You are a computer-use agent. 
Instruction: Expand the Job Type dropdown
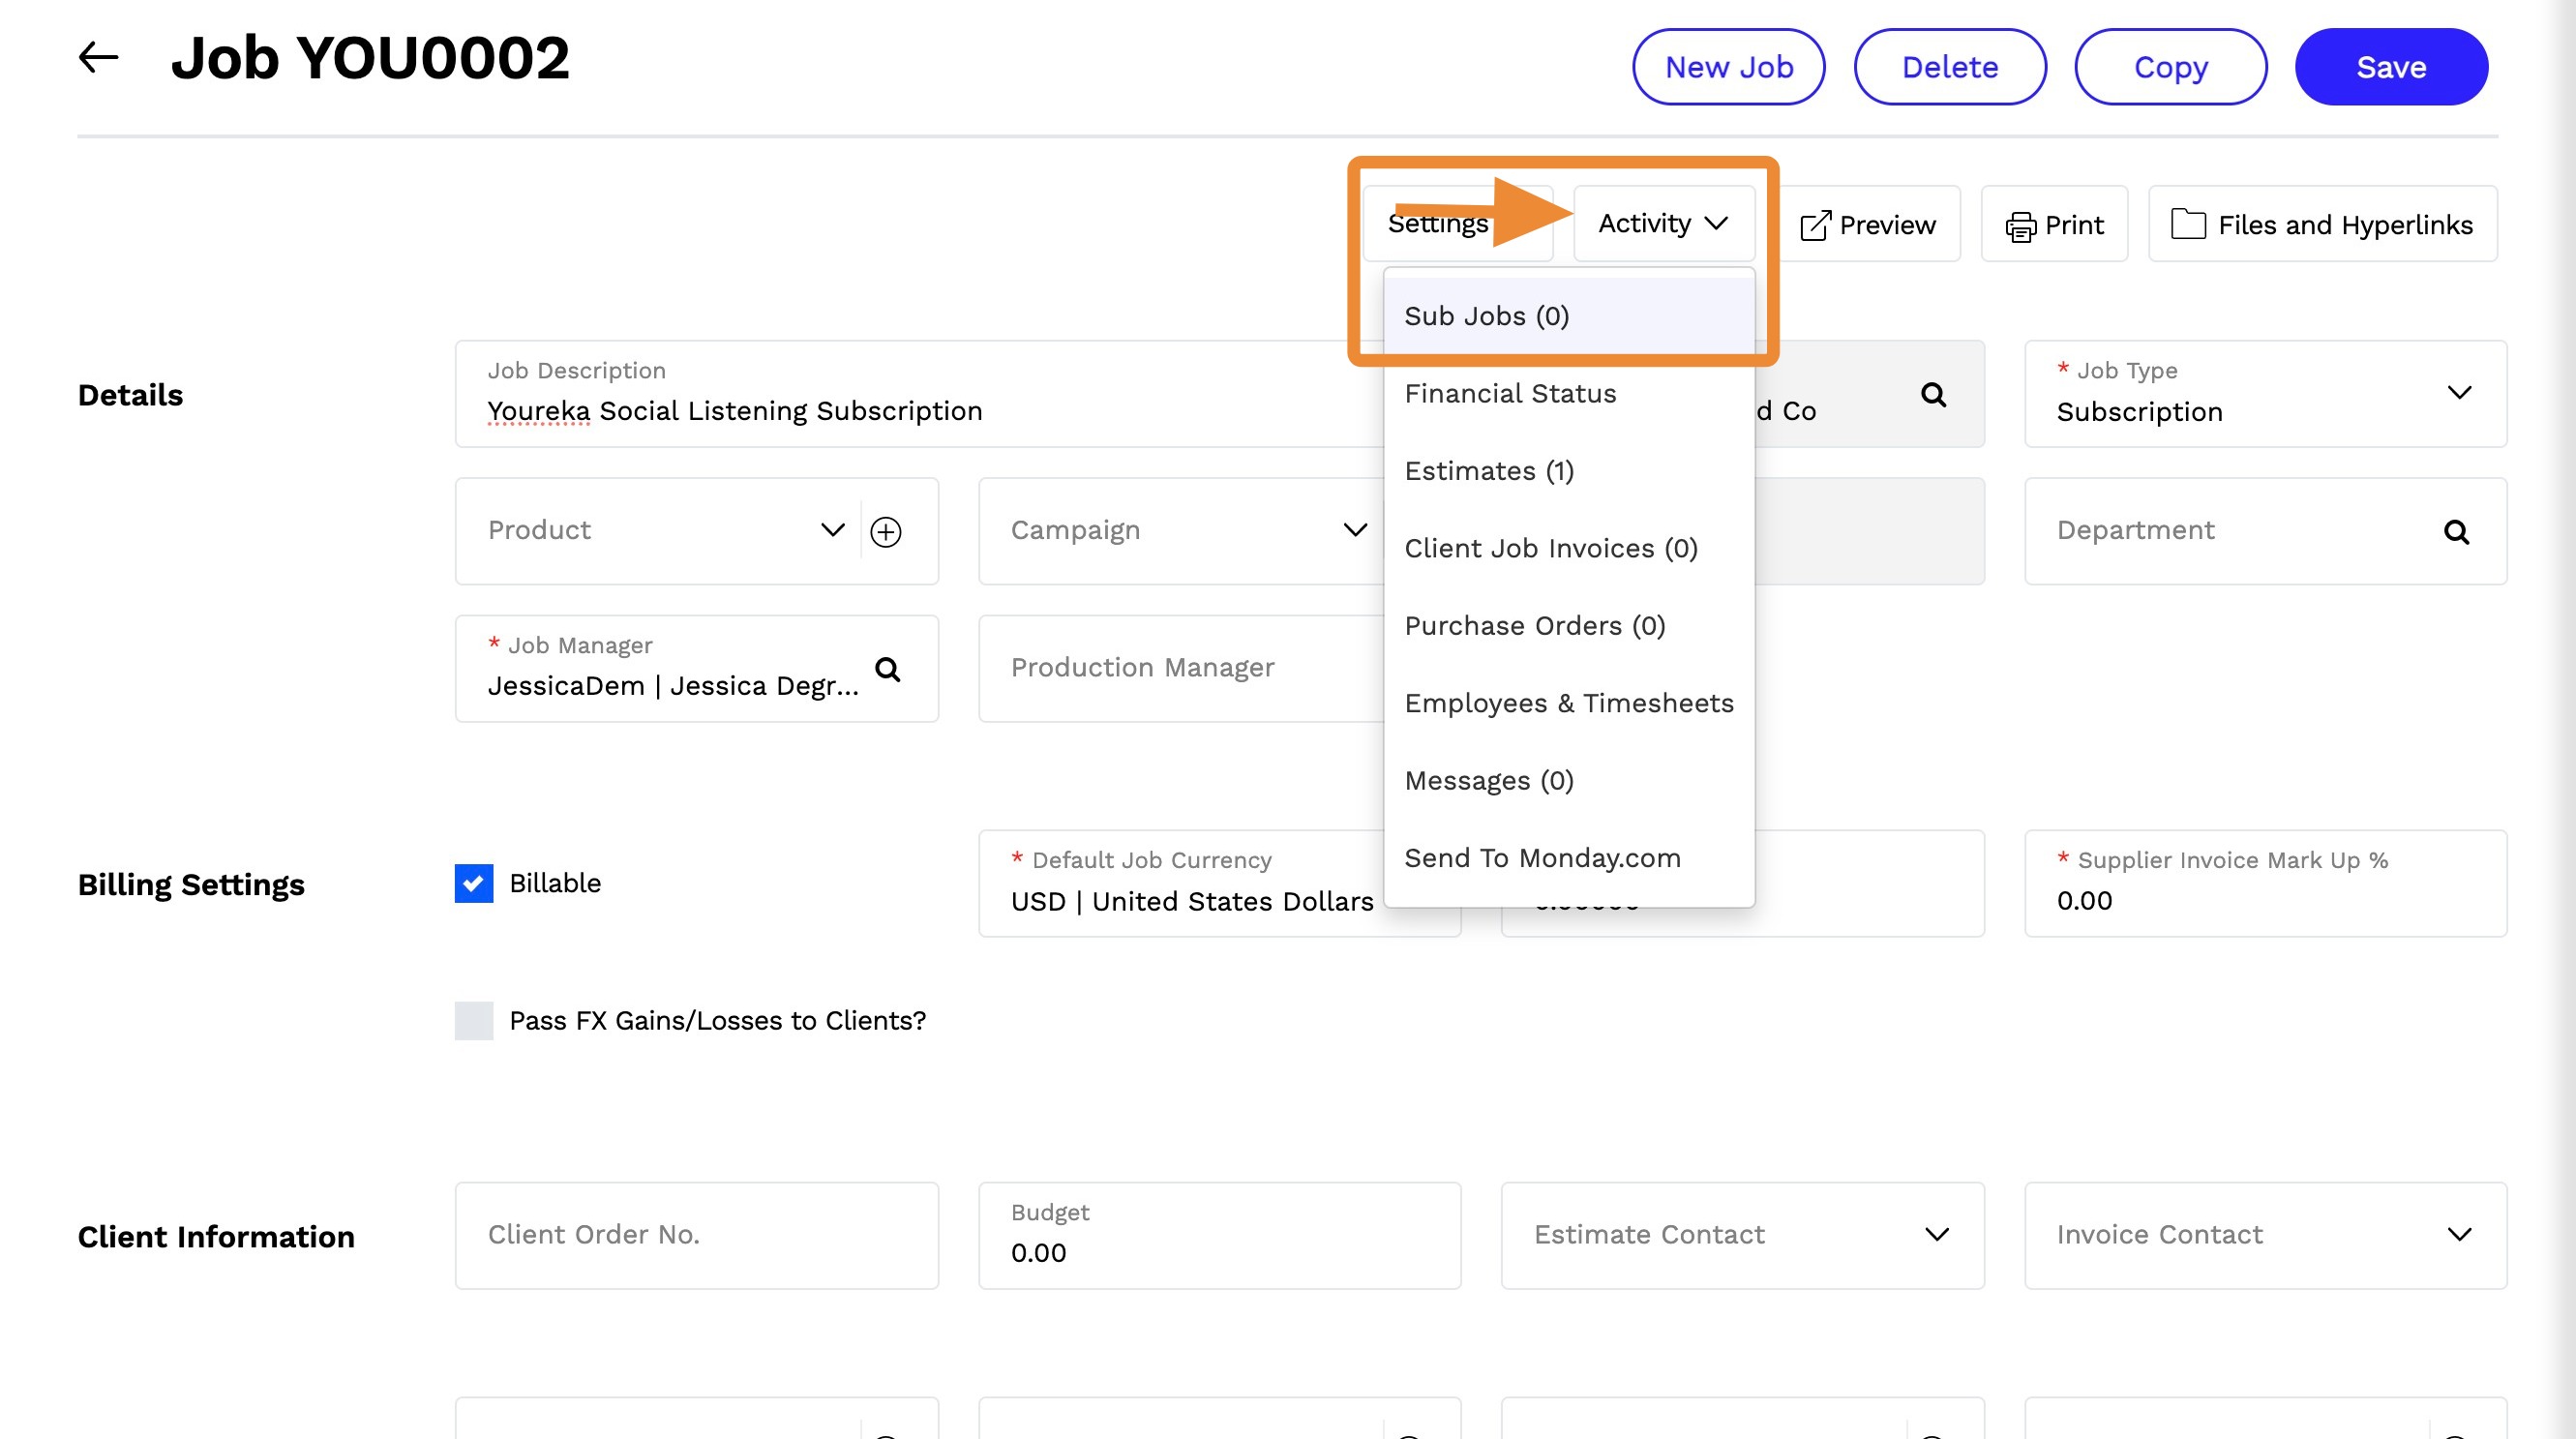point(2459,393)
